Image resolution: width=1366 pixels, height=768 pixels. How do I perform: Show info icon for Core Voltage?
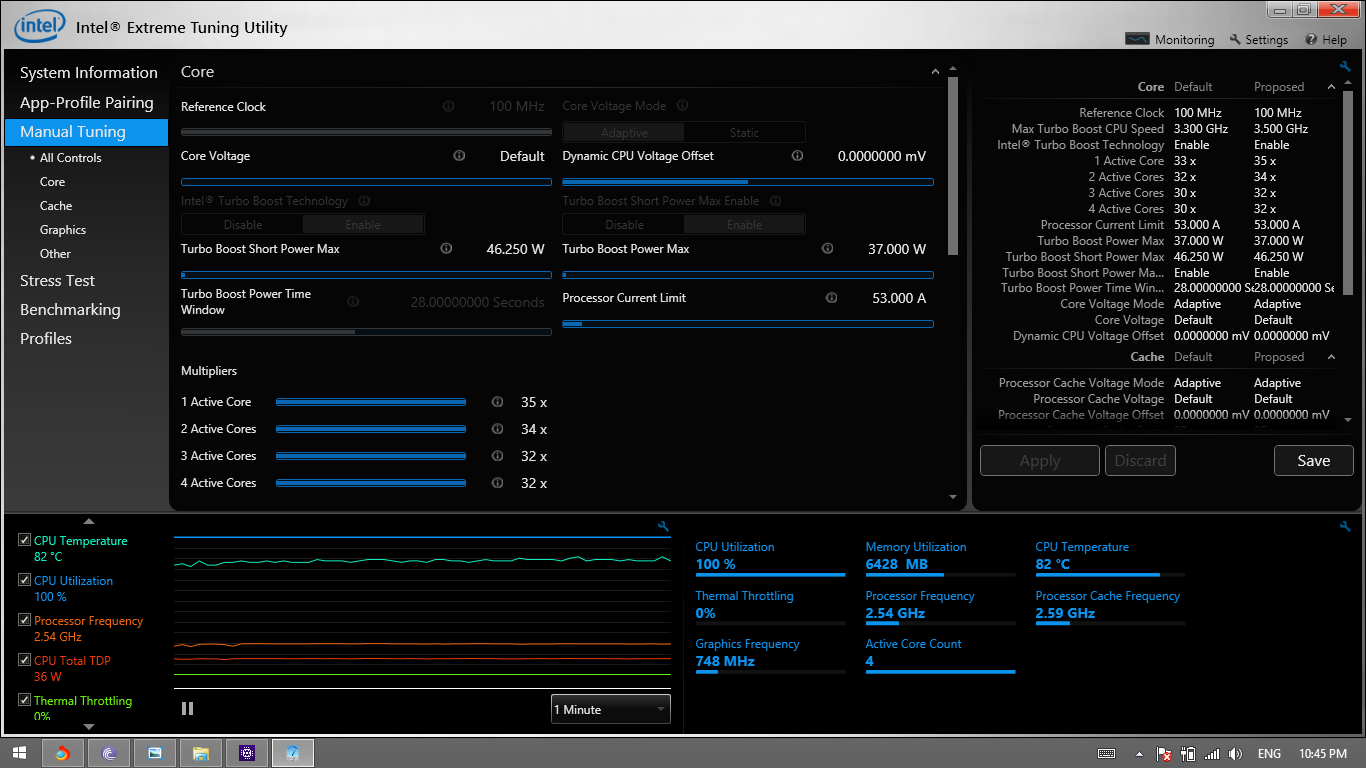click(459, 156)
